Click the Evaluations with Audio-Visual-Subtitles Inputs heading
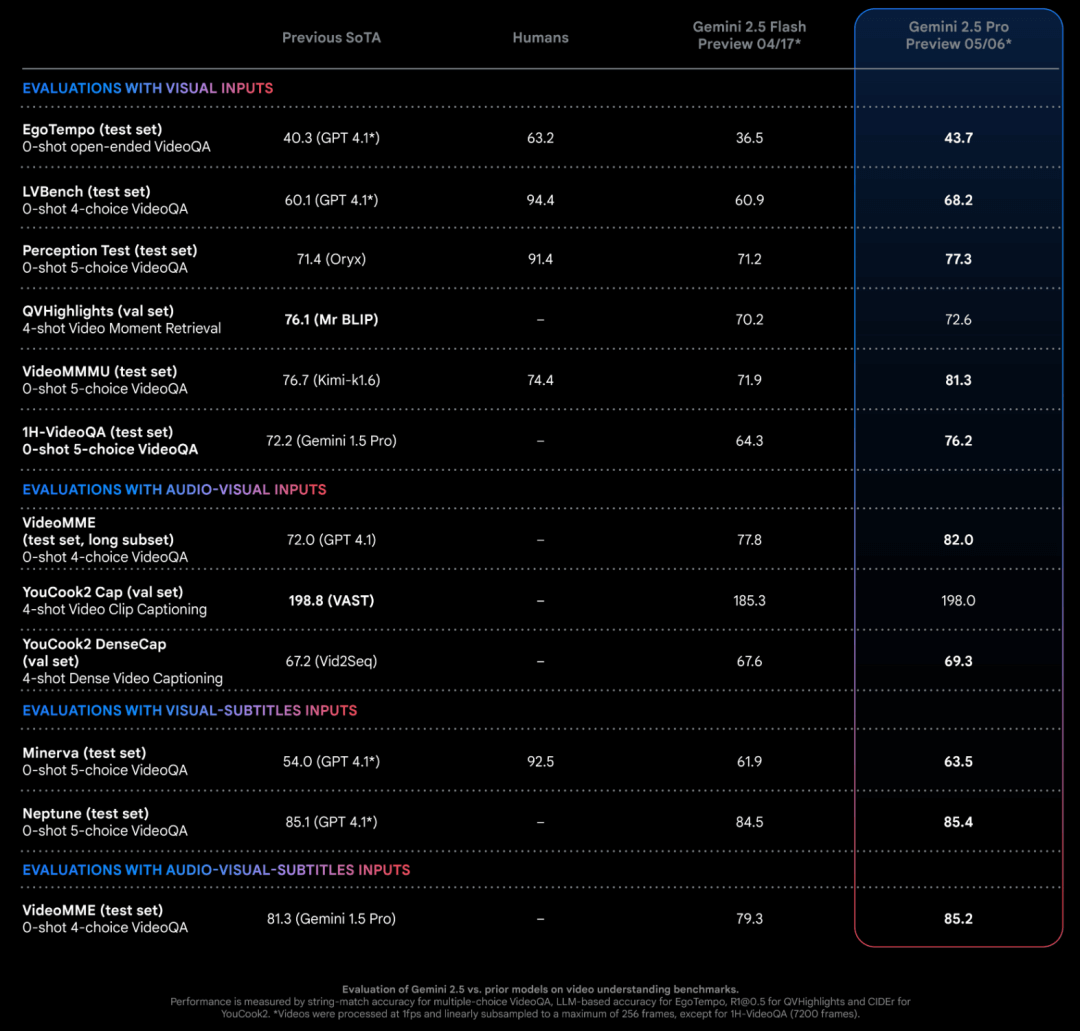1080x1031 pixels. [216, 870]
